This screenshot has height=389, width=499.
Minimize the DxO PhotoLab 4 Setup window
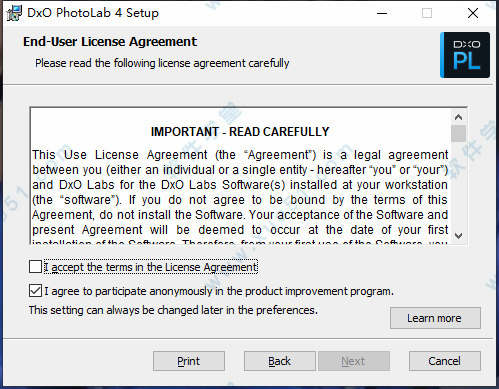pos(382,13)
